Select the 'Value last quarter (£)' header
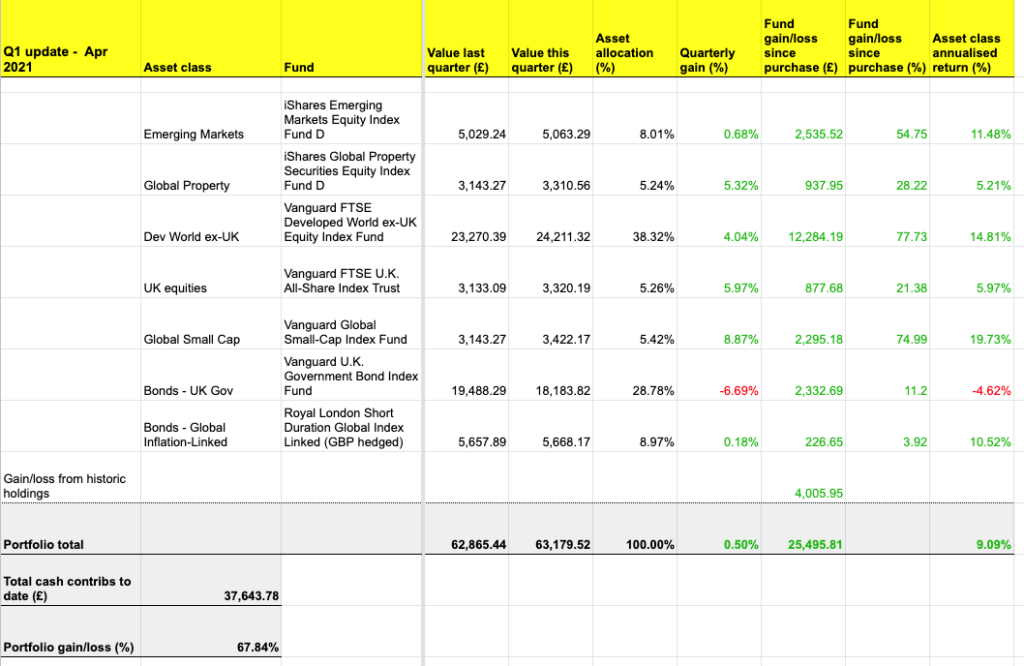 pyautogui.click(x=466, y=39)
